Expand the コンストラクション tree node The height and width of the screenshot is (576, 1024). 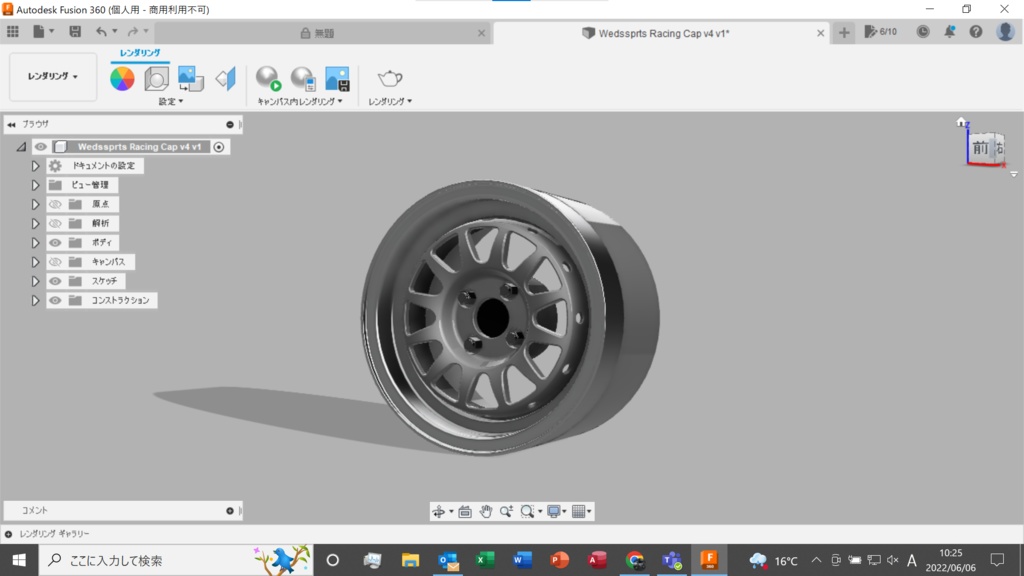(35, 300)
